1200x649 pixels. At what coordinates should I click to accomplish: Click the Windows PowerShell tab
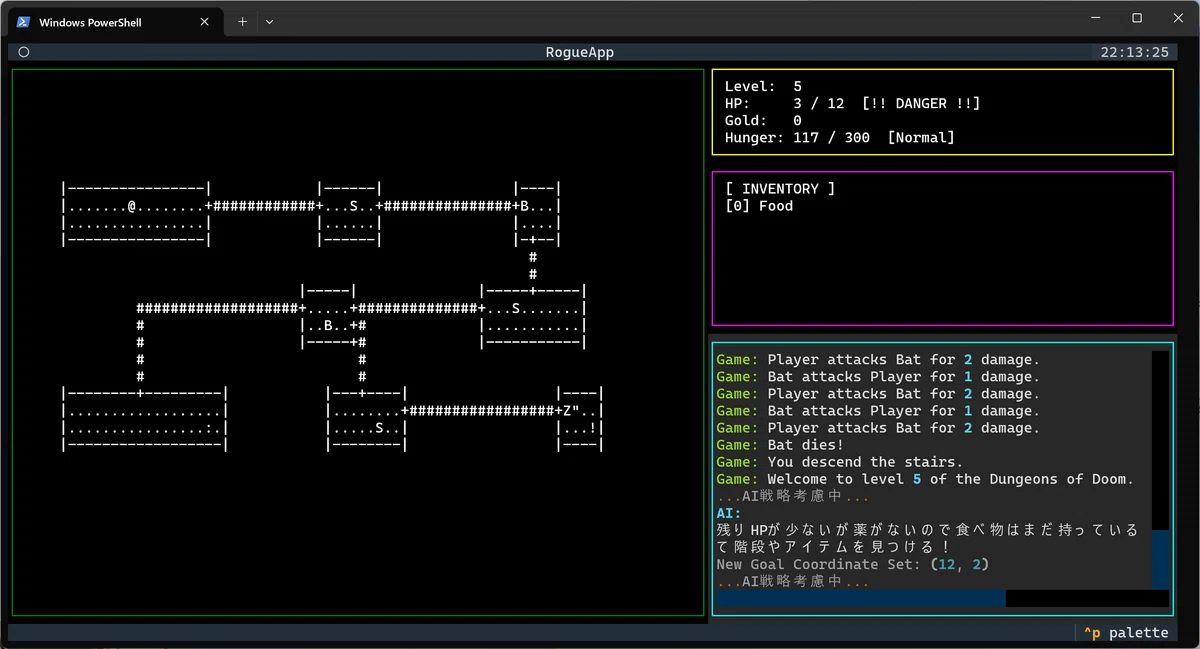coord(115,21)
